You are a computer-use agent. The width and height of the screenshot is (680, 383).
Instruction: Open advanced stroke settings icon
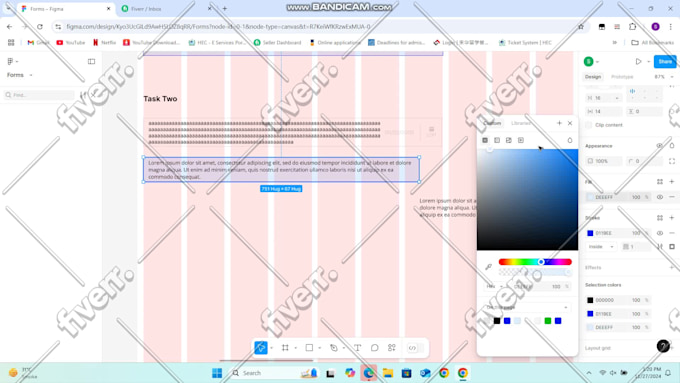click(x=660, y=247)
